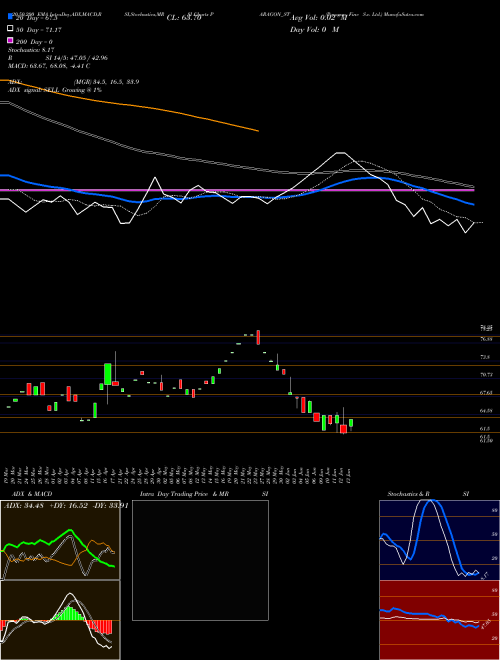
Task: Click the '50 Day = 71.17' label
Action: click(39, 30)
